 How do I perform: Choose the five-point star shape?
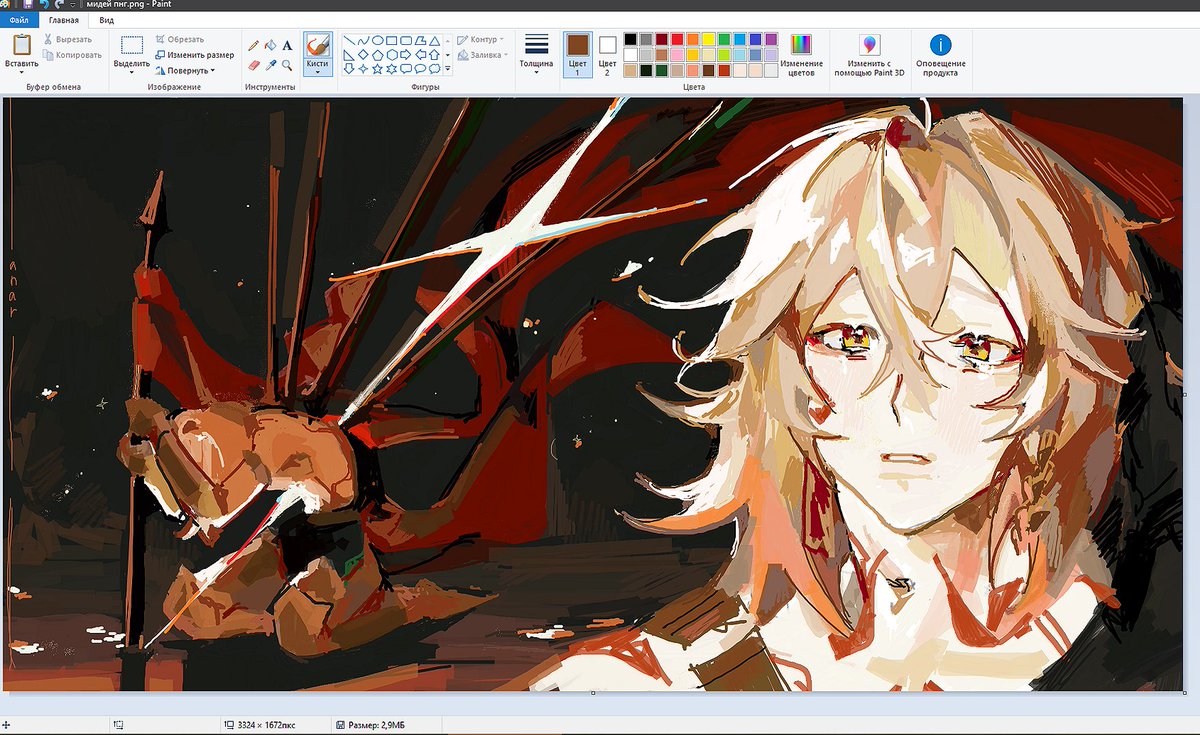378,69
